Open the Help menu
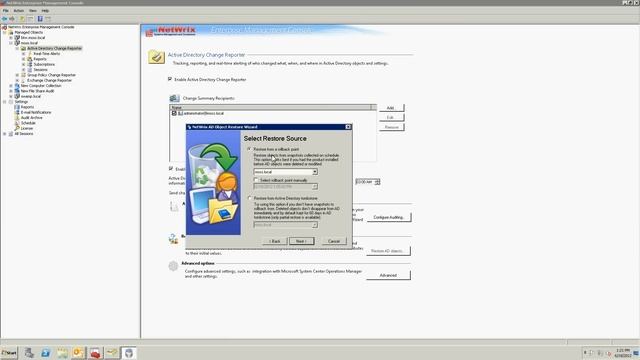 point(45,11)
